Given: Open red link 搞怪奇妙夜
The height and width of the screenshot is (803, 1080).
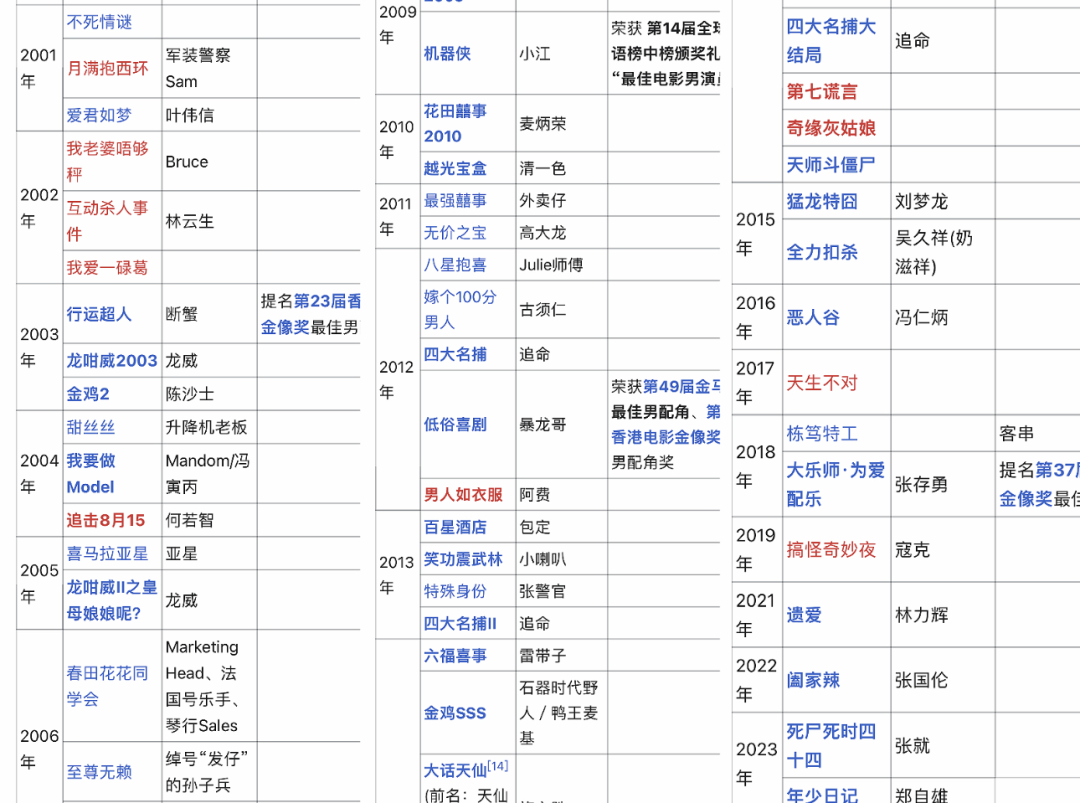Looking at the screenshot, I should click(x=831, y=550).
